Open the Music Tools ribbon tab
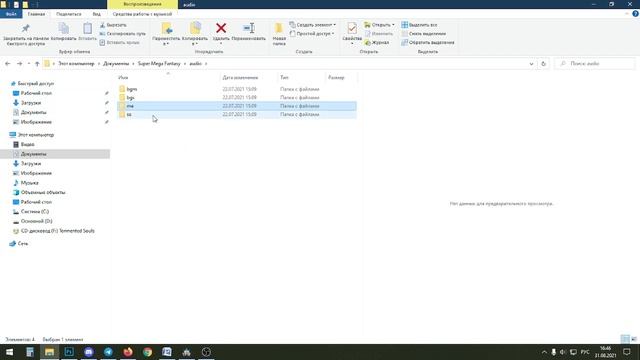 pos(142,14)
